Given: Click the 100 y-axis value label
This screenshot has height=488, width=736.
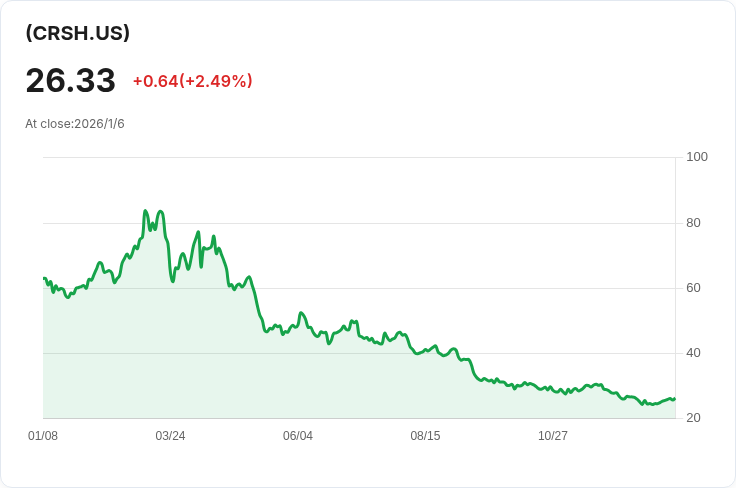Looking at the screenshot, I should [x=697, y=157].
